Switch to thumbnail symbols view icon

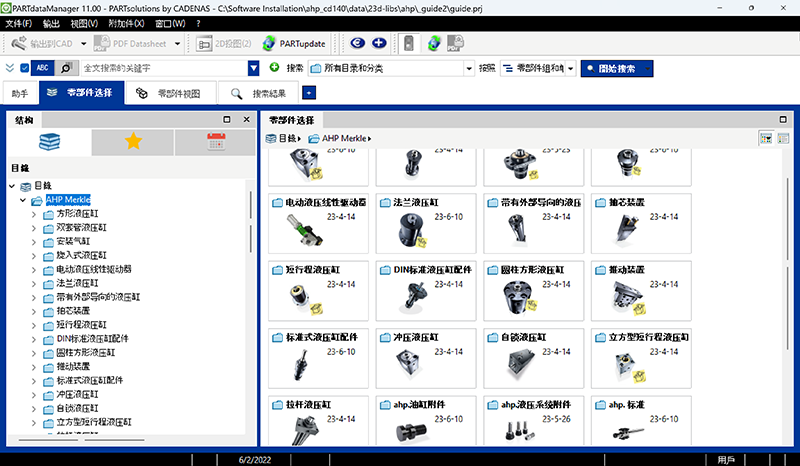[x=766, y=138]
